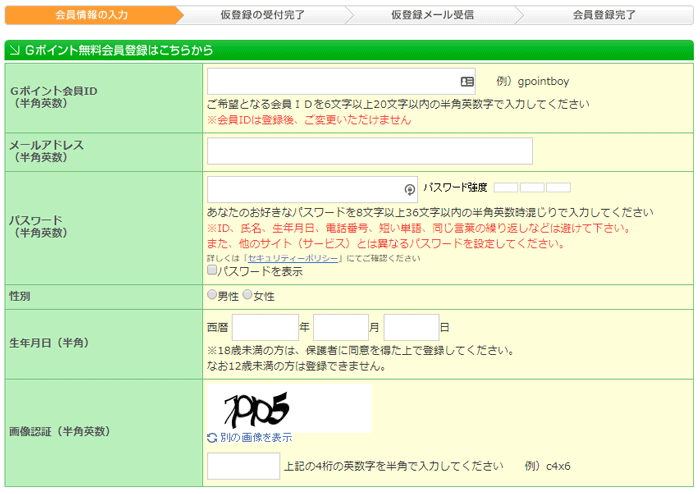Click the captcha code input box
This screenshot has height=494, width=700.
click(243, 466)
